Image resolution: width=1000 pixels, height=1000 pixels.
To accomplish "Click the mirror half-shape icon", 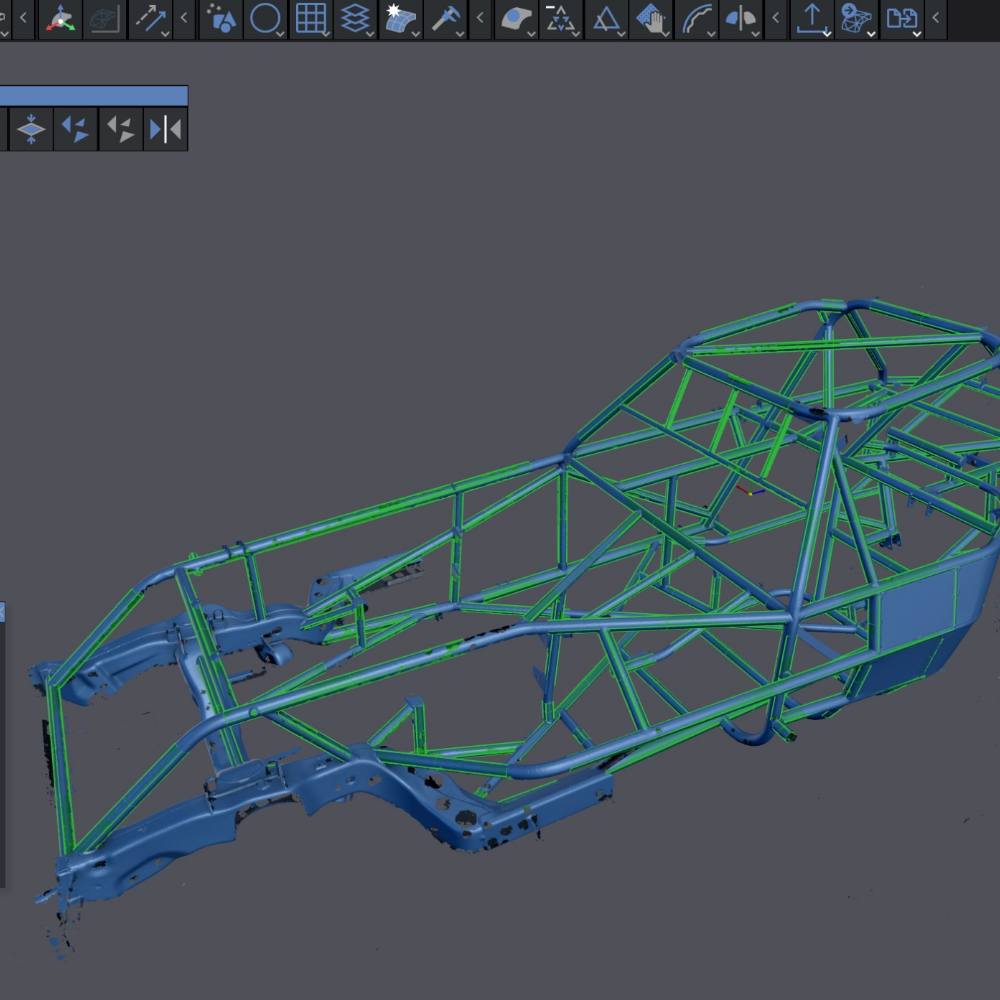I will click(x=740, y=19).
